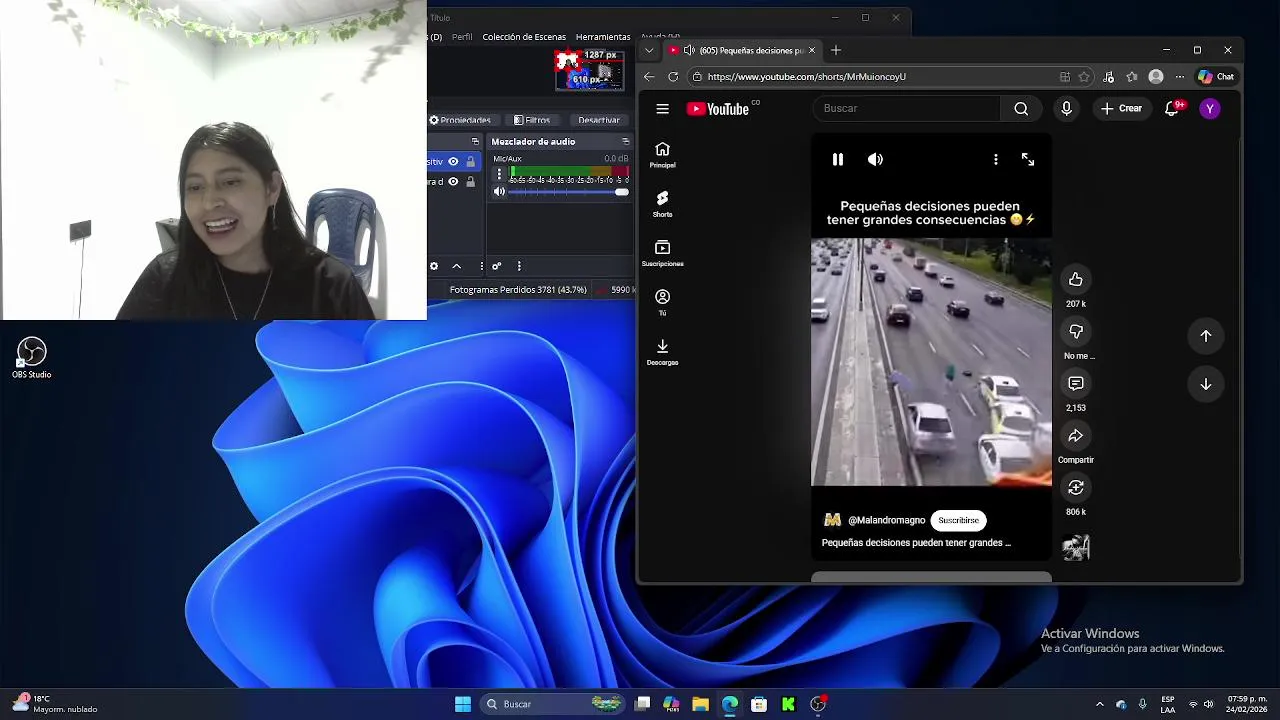Open Perfil menu in OBS
The height and width of the screenshot is (720, 1280).
click(462, 37)
